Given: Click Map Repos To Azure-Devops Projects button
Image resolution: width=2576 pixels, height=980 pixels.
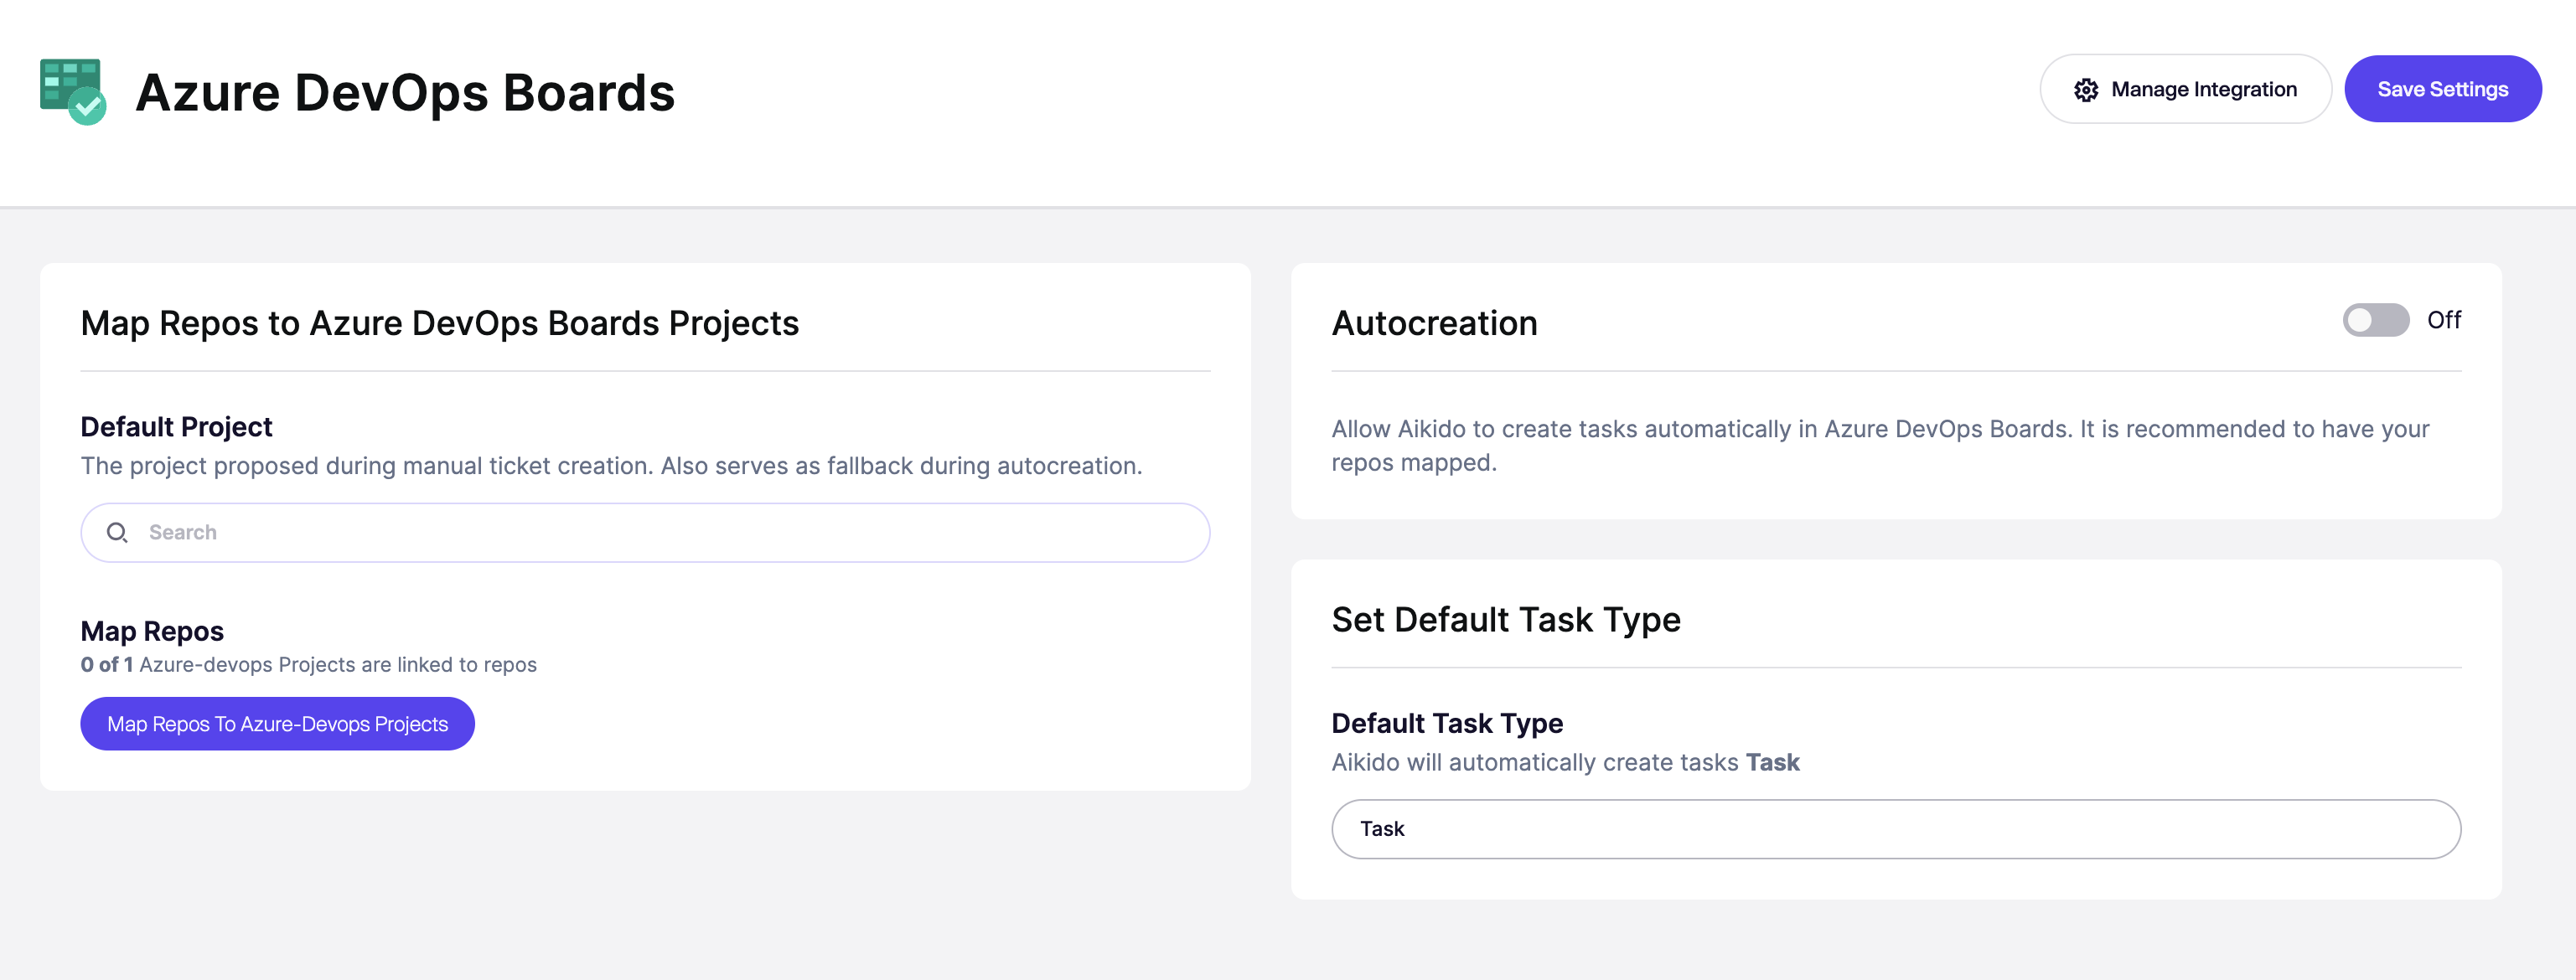Looking at the screenshot, I should pos(277,724).
